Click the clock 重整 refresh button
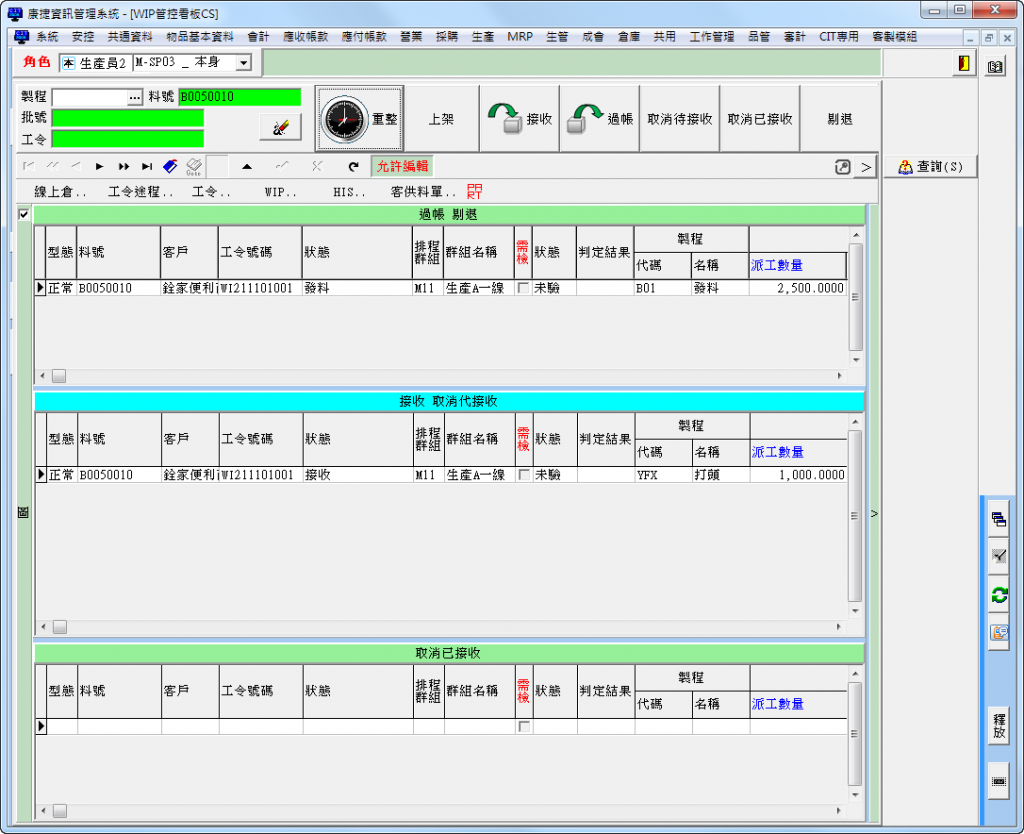The height and width of the screenshot is (834, 1024). point(359,119)
